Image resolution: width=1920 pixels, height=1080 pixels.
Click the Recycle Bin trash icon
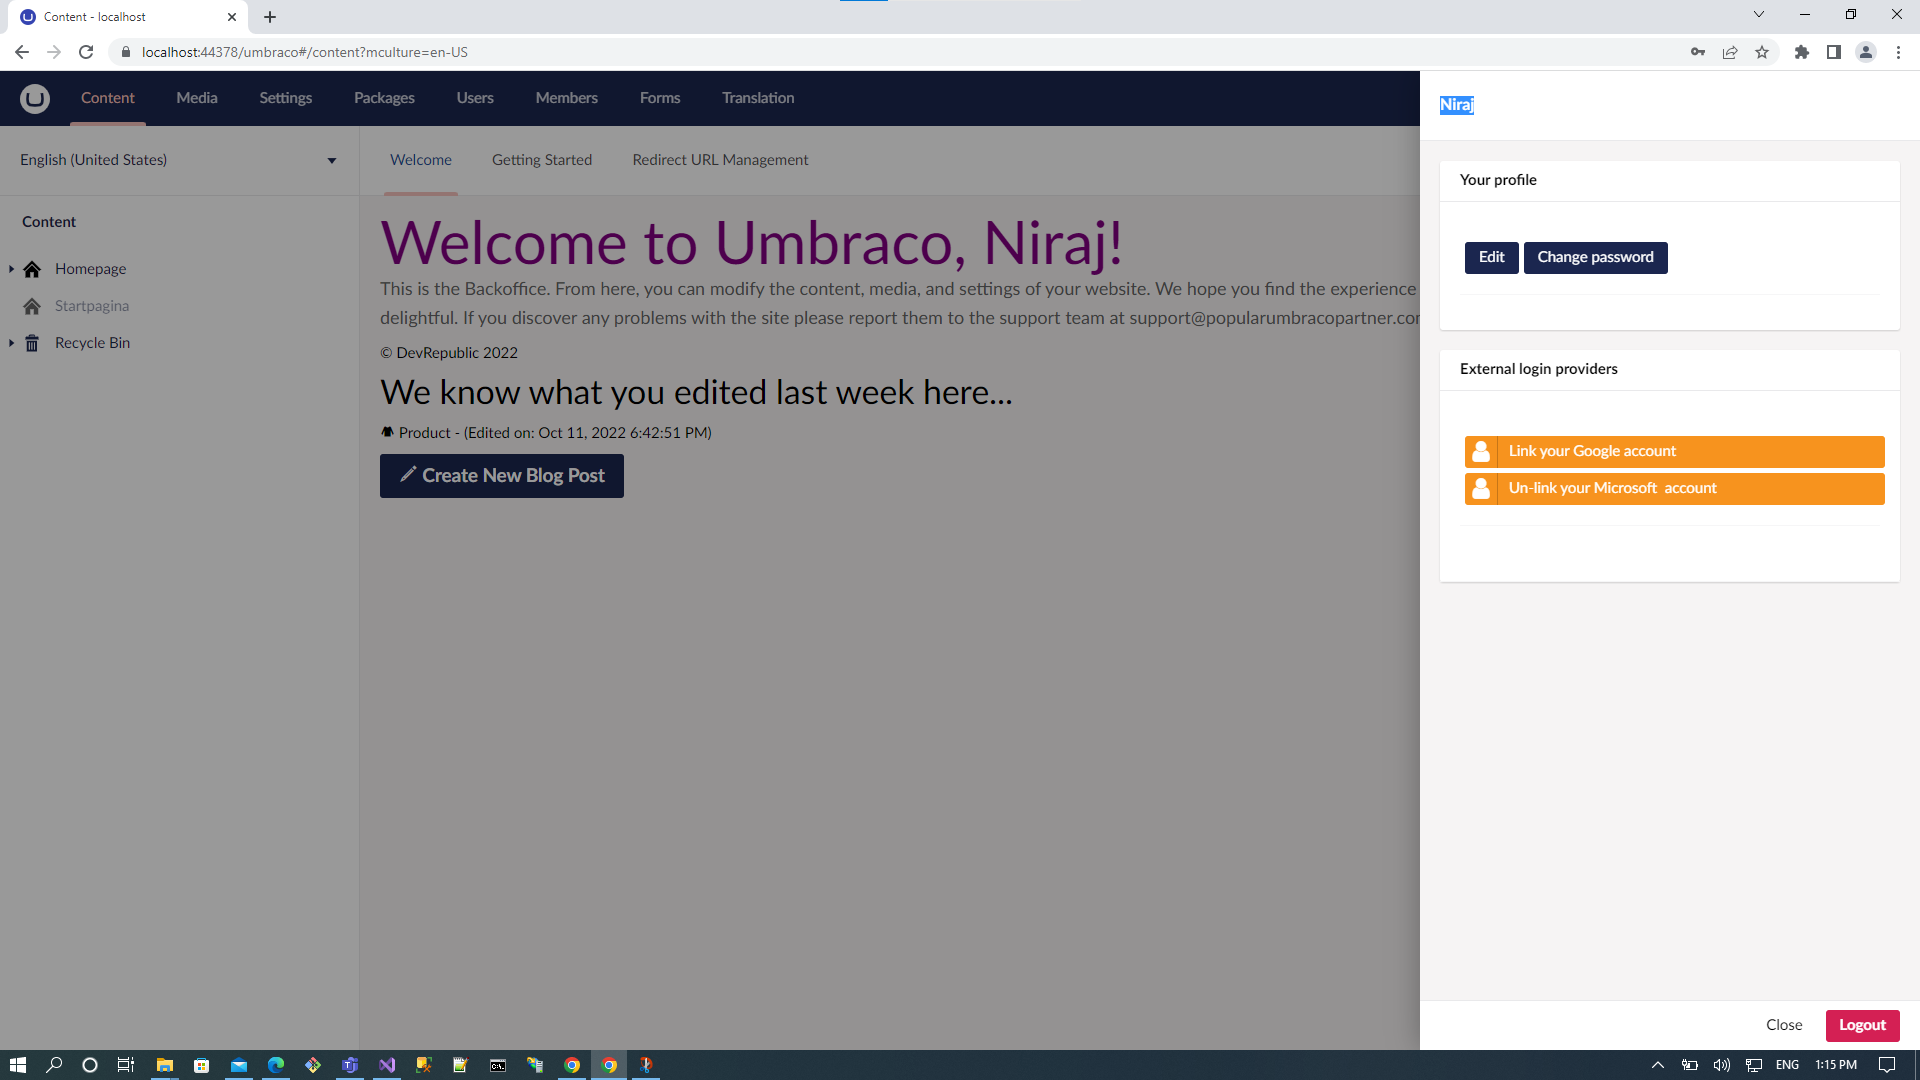[32, 343]
